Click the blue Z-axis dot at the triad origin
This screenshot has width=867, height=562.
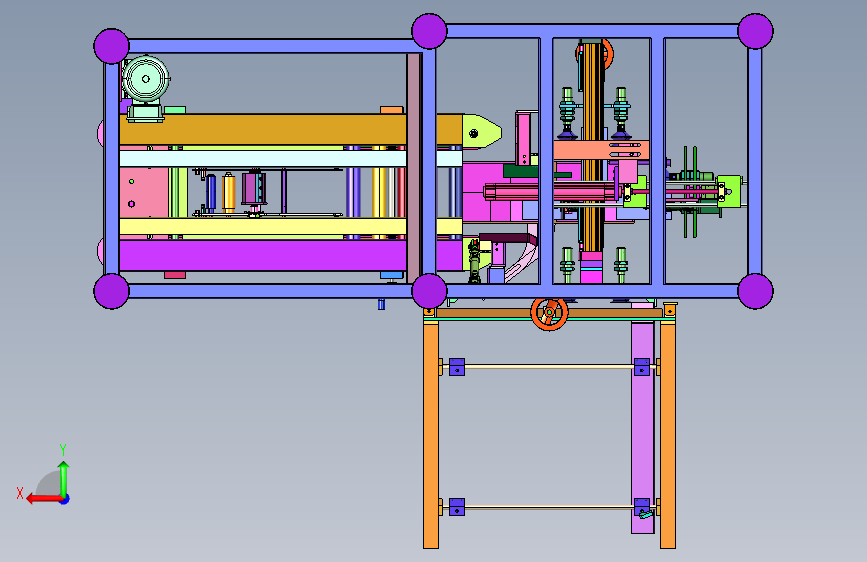(65, 499)
